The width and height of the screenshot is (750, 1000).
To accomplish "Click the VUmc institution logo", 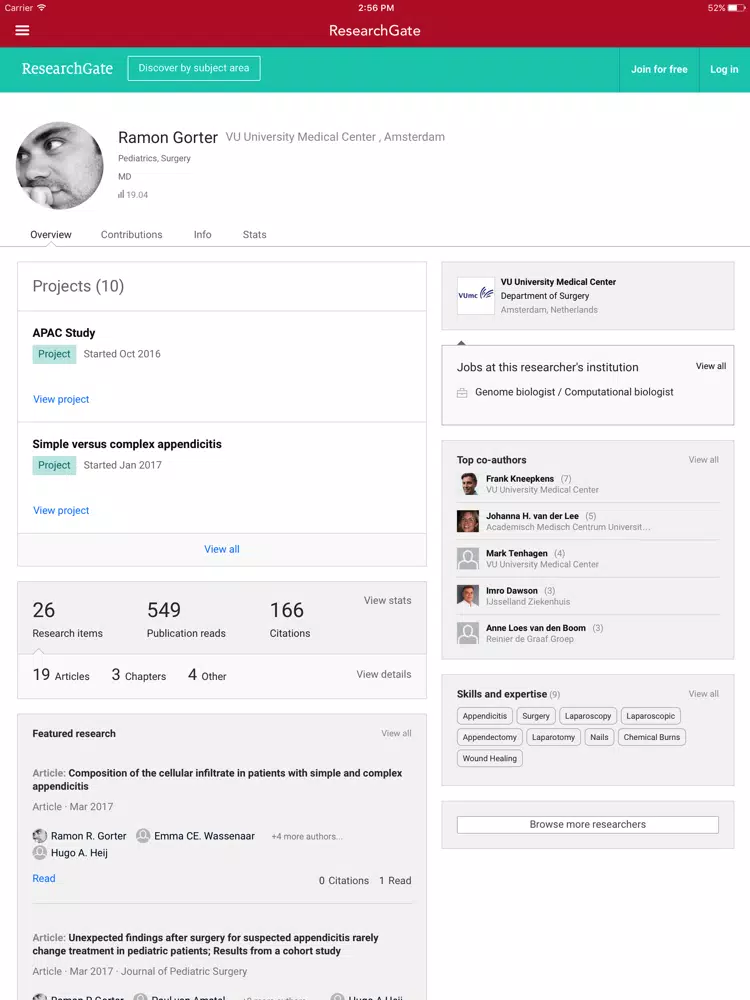I will click(476, 295).
